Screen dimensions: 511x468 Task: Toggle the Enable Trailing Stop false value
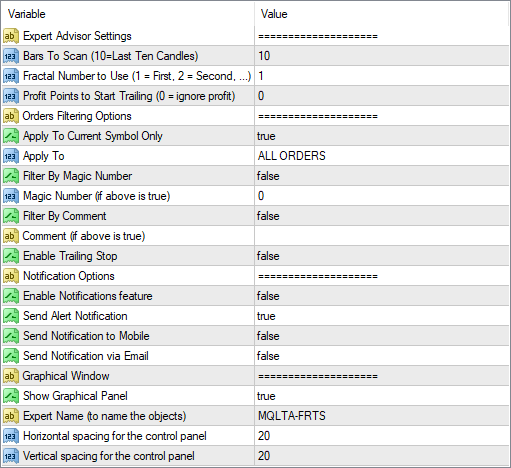pyautogui.click(x=382, y=256)
